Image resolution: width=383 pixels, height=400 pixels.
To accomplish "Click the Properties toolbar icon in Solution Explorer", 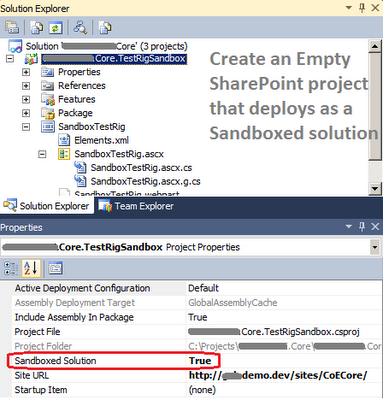I will [12, 28].
